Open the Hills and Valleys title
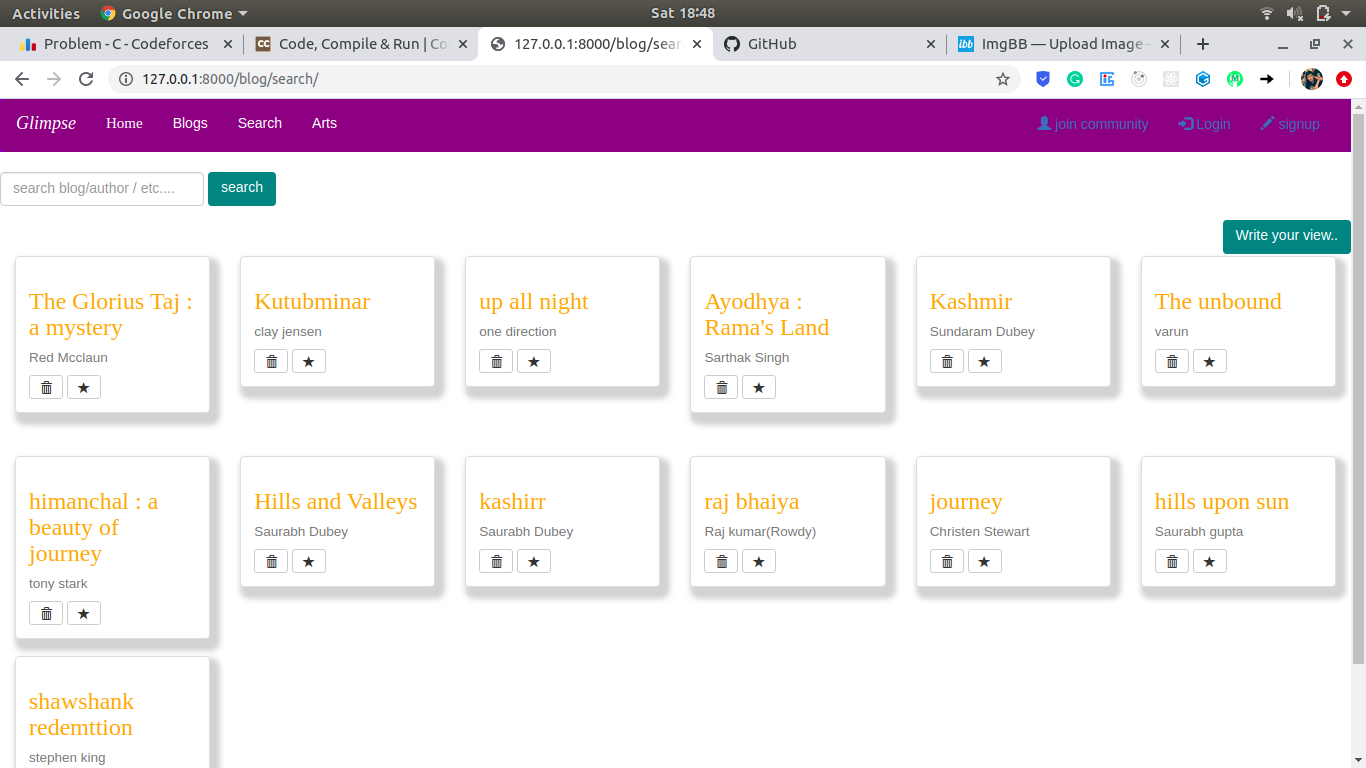The height and width of the screenshot is (768, 1366). (x=336, y=501)
